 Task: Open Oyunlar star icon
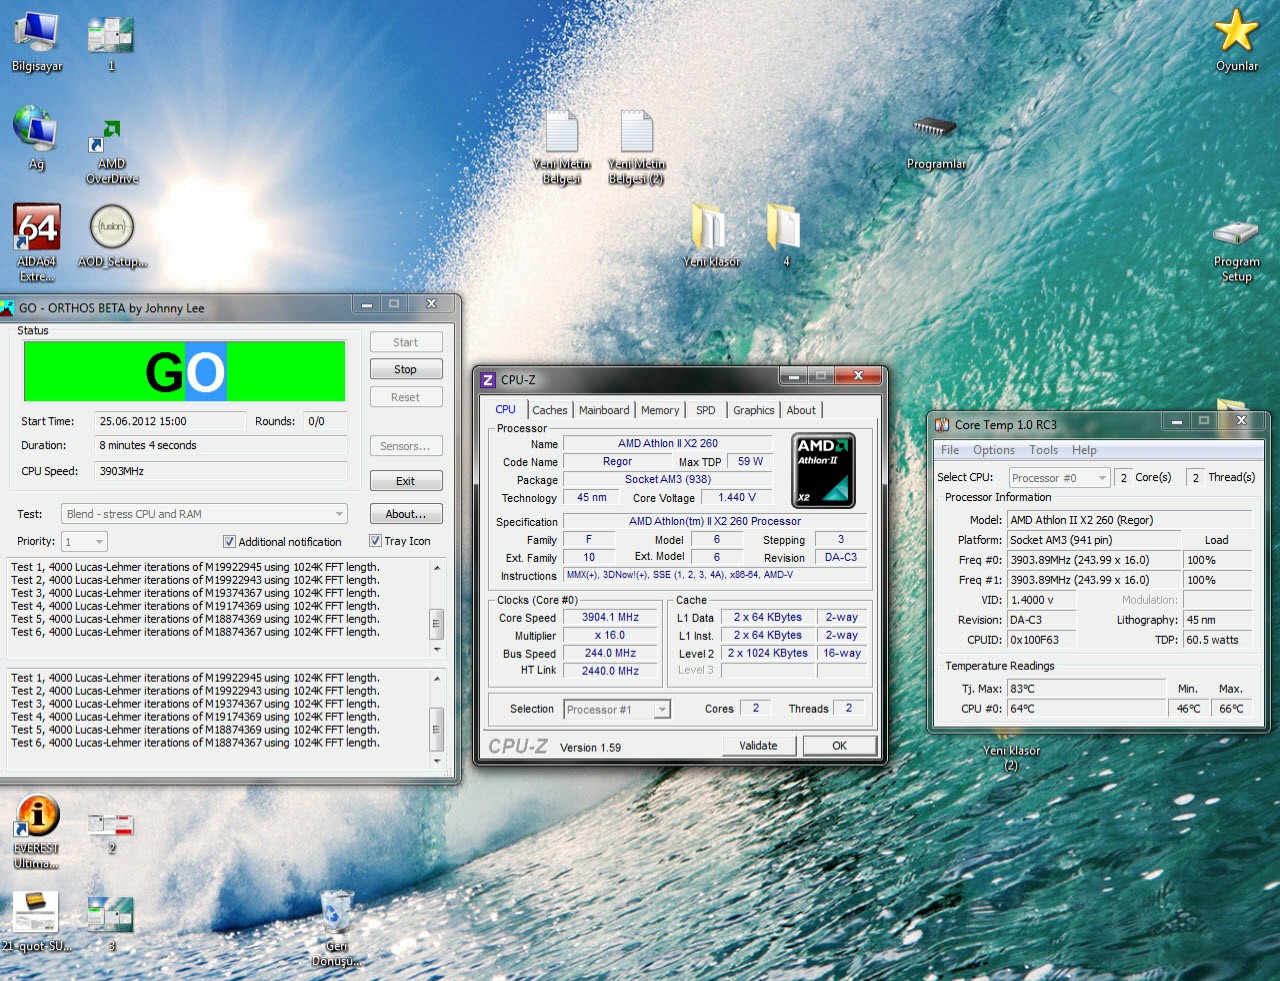click(1236, 40)
